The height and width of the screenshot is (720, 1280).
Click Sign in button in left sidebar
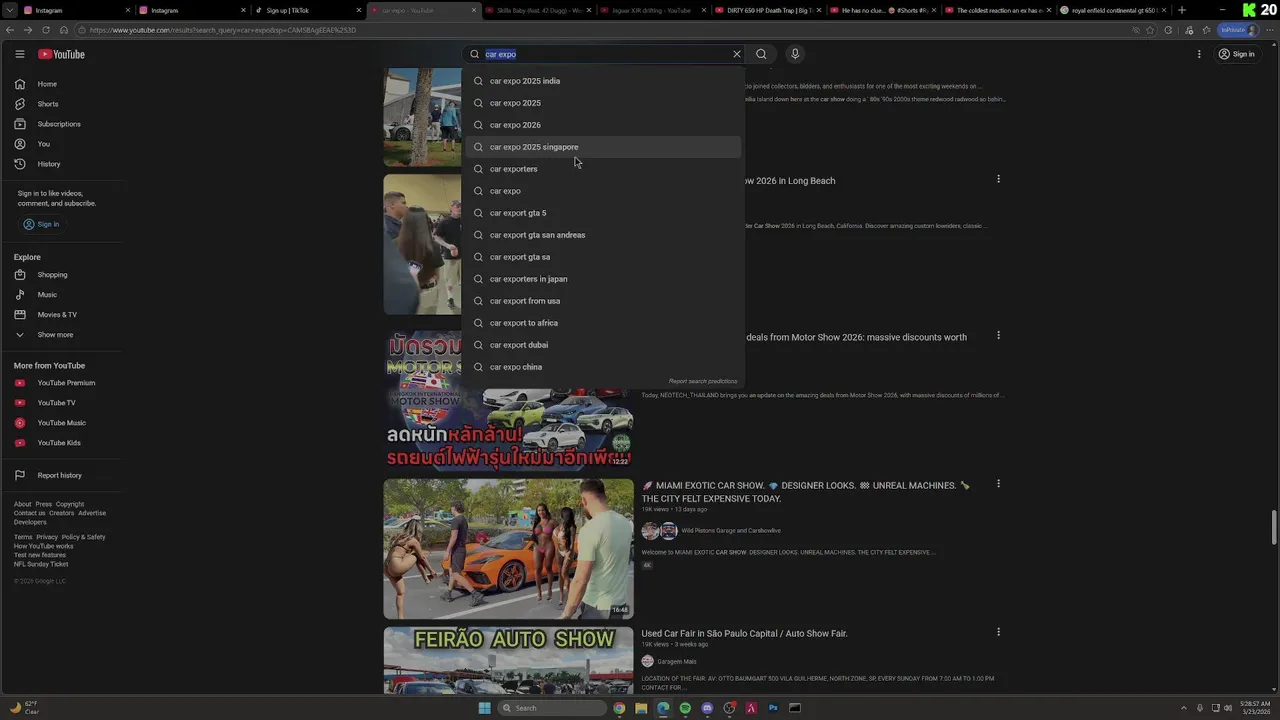pos(42,224)
